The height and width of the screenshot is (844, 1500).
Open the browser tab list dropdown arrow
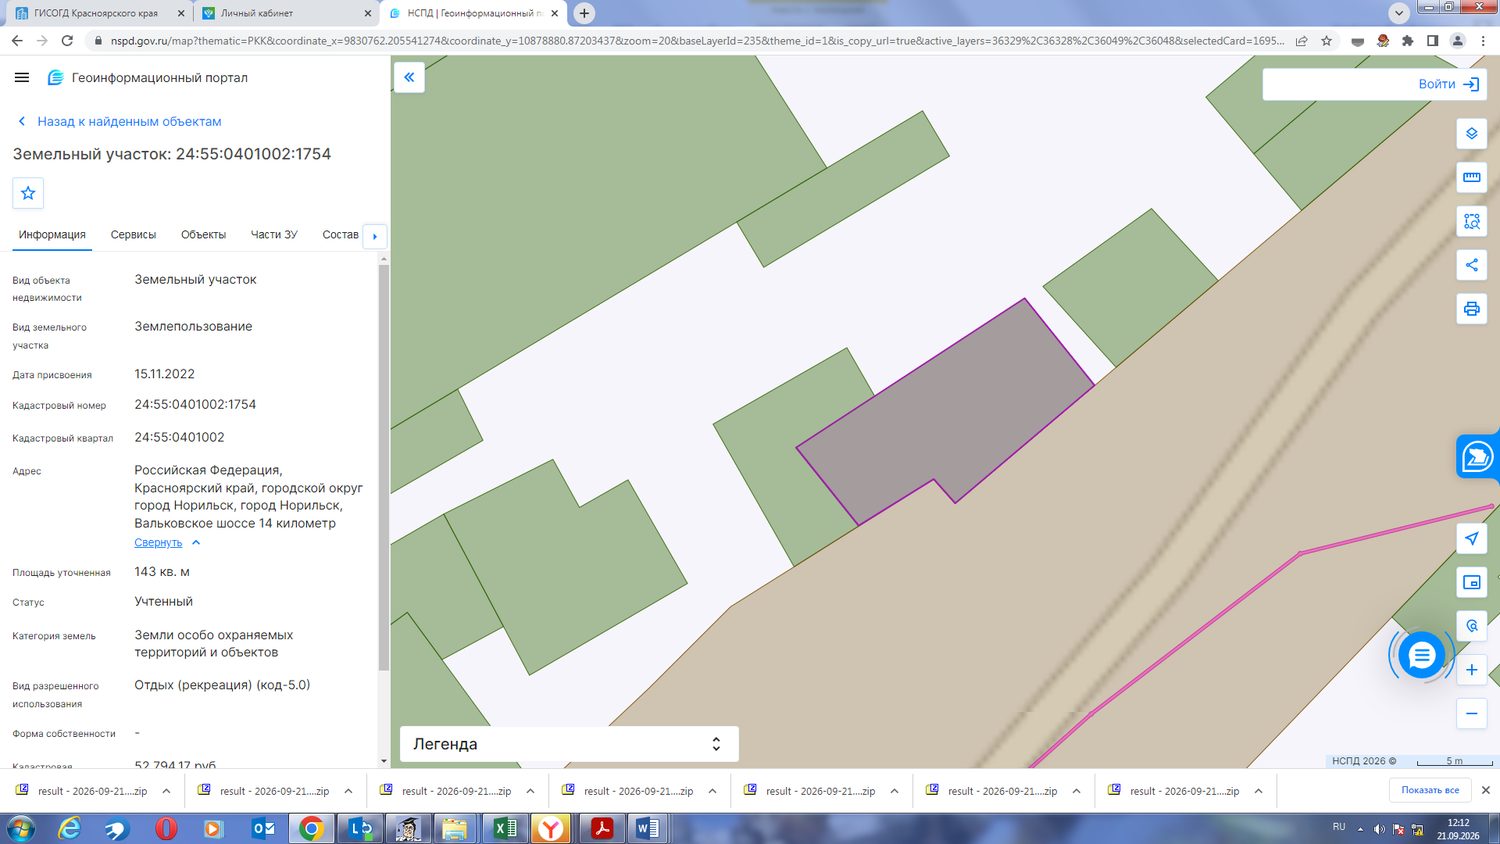tap(1399, 13)
